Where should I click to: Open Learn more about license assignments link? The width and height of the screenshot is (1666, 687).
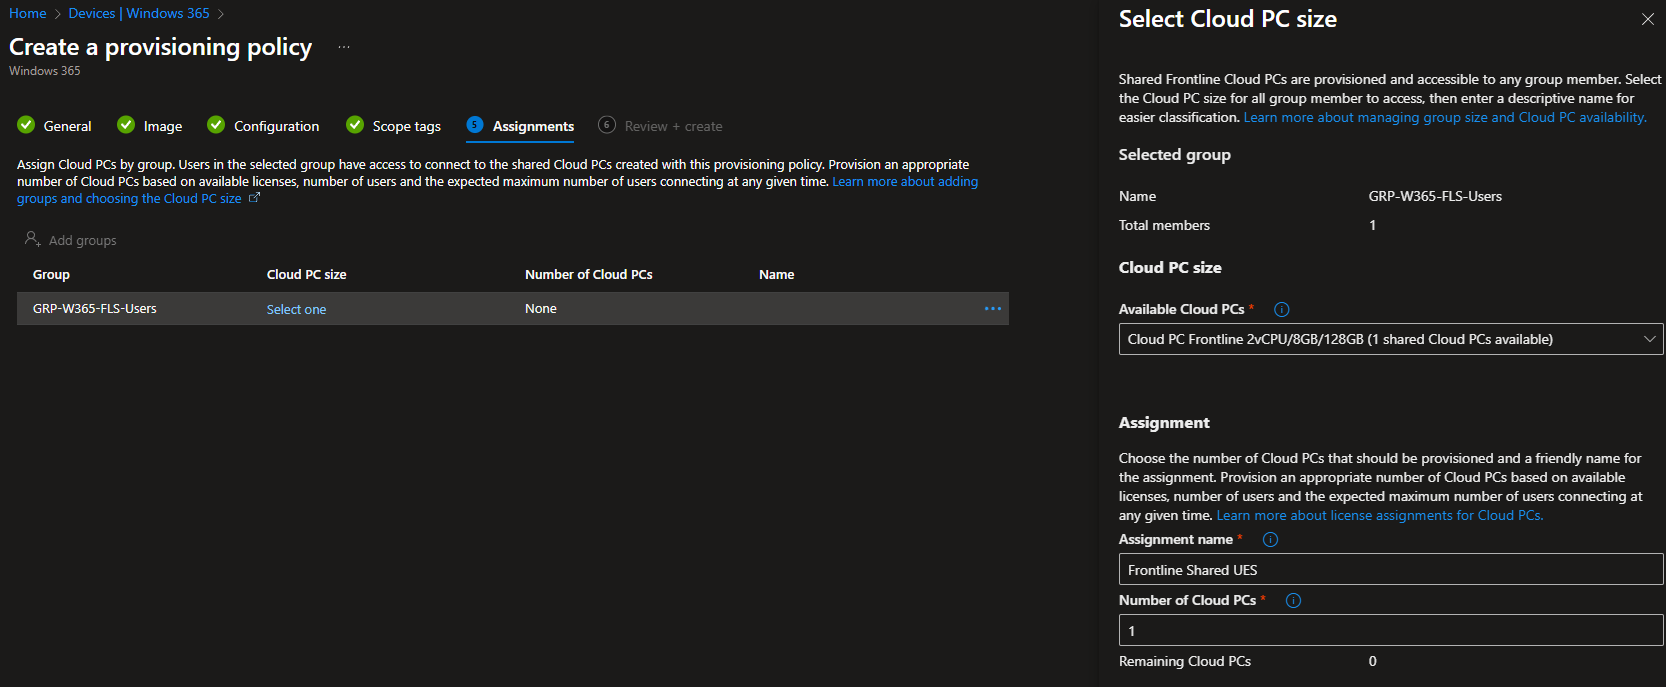(x=1379, y=516)
